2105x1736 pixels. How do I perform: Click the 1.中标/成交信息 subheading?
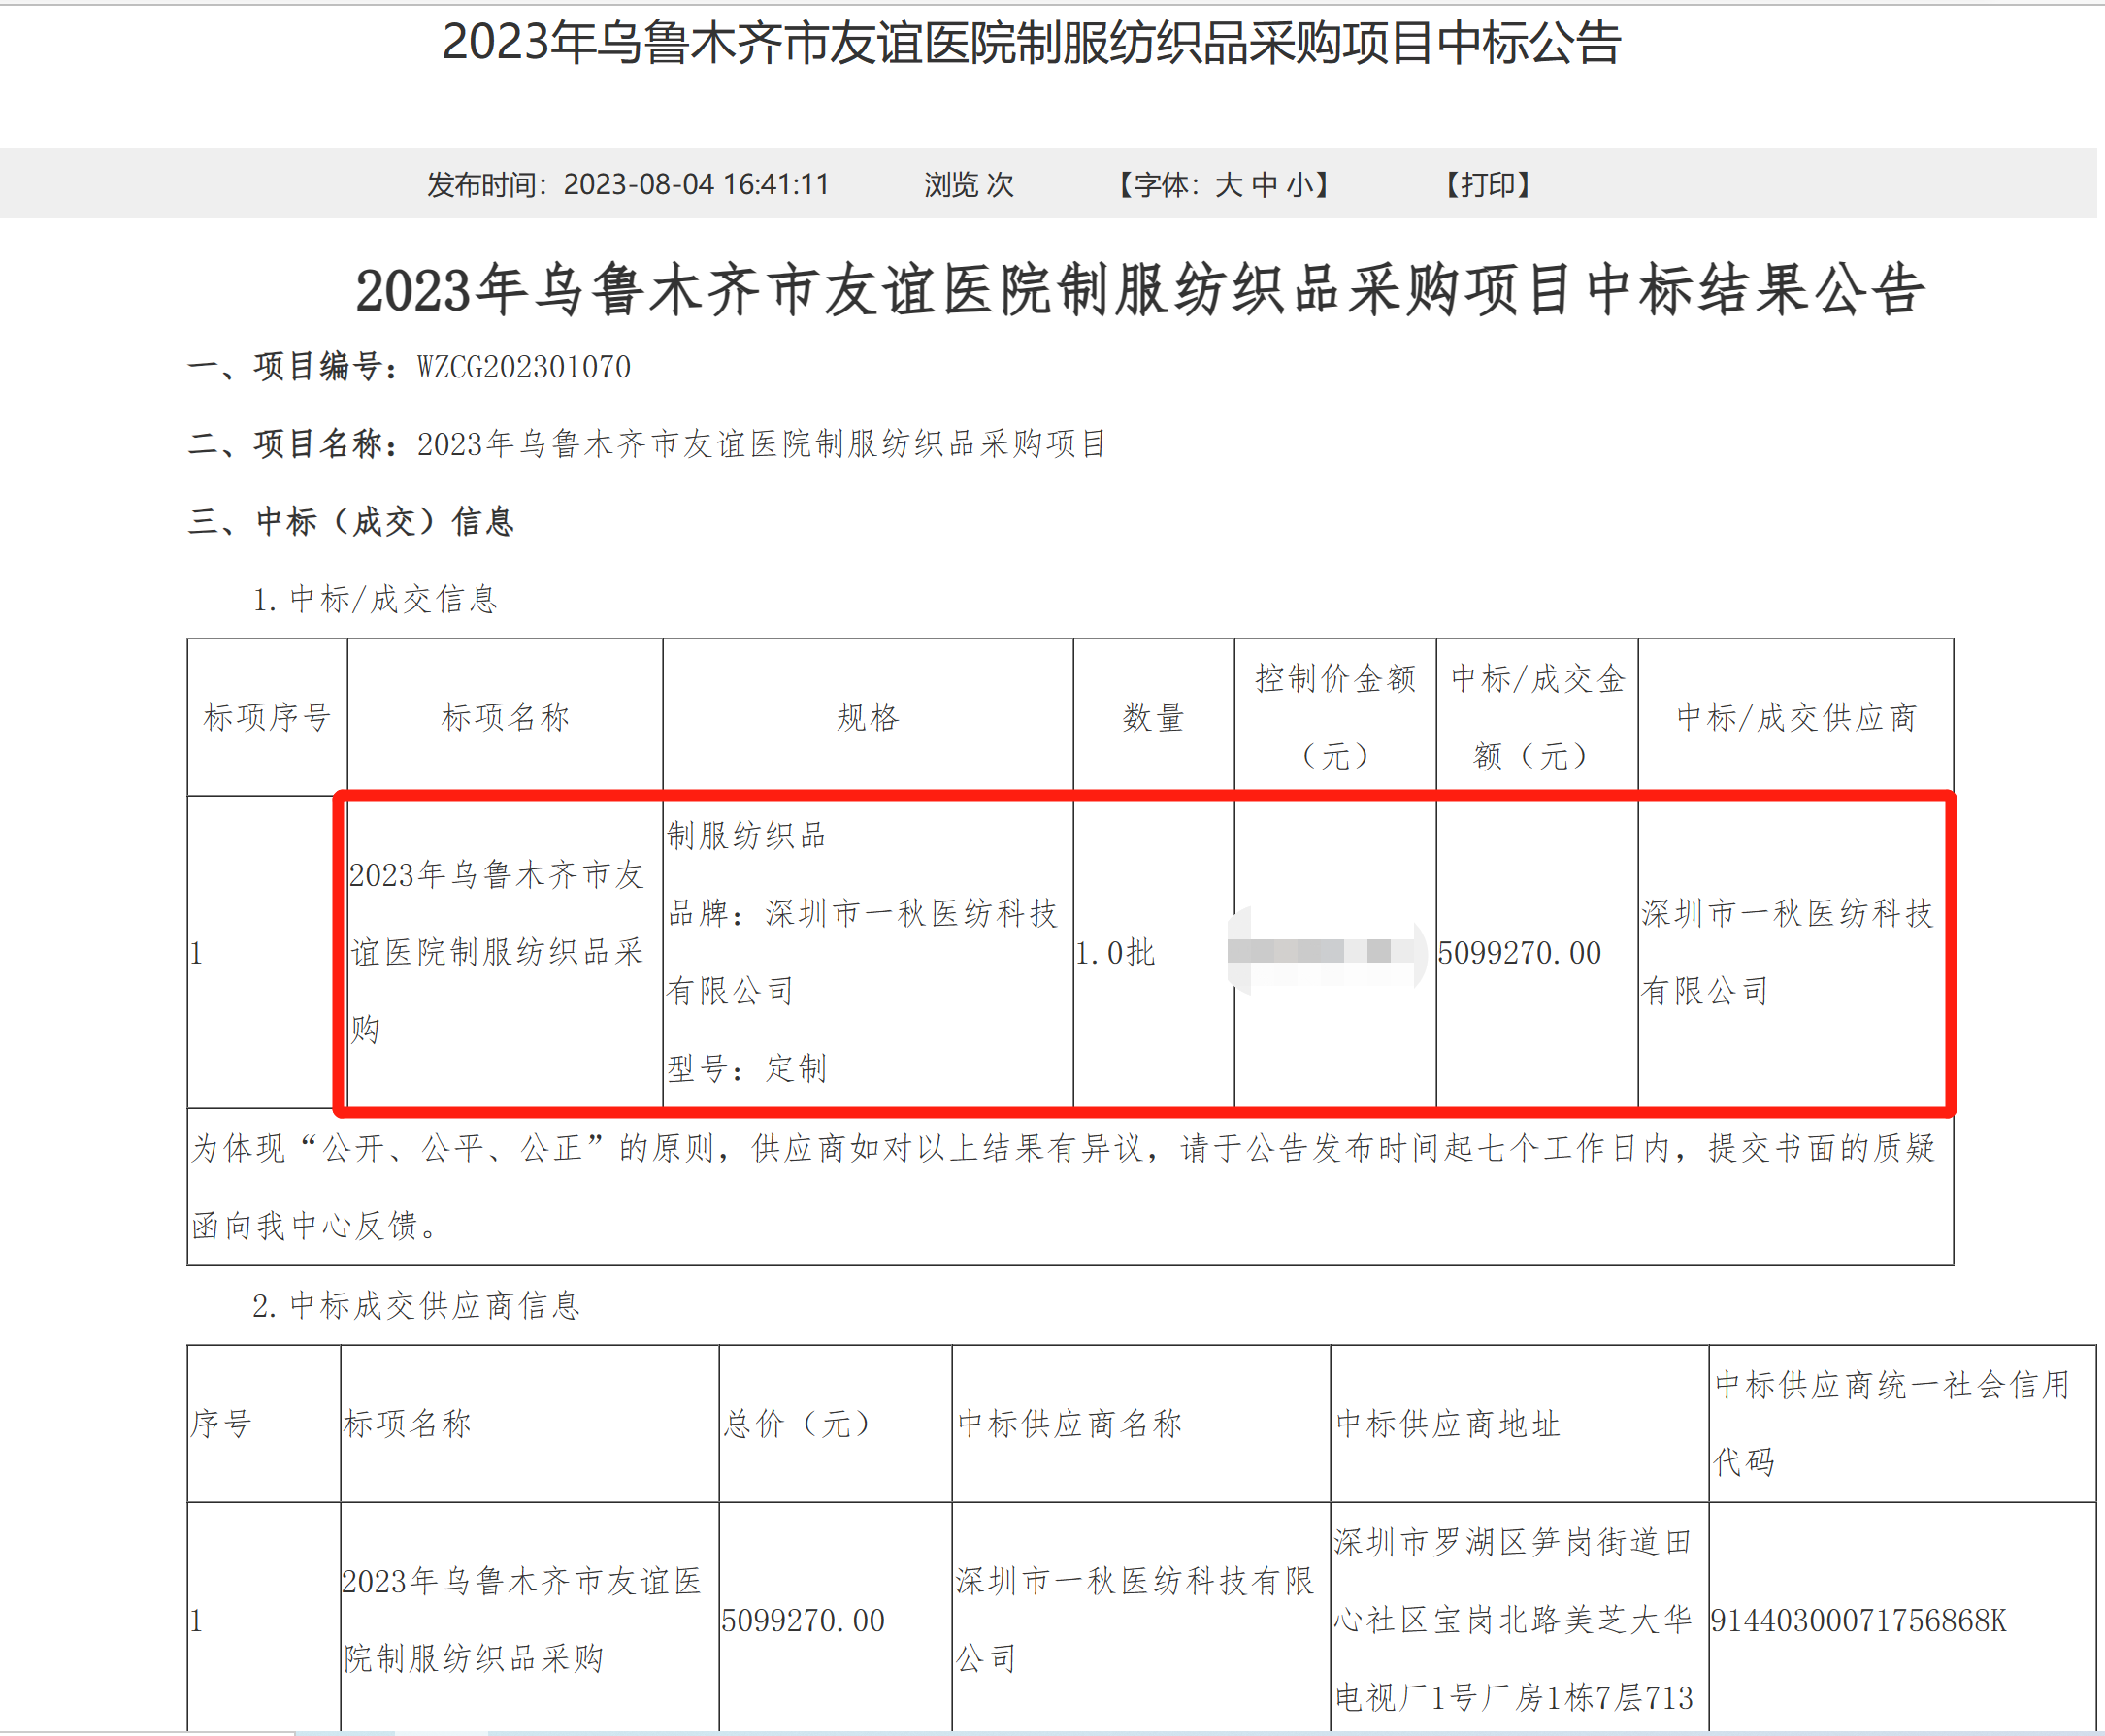tap(375, 599)
